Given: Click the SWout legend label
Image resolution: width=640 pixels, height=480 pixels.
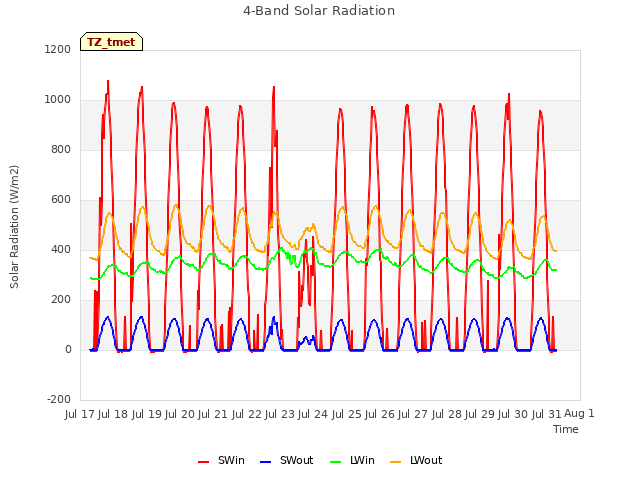Looking at the screenshot, I should point(296,460).
